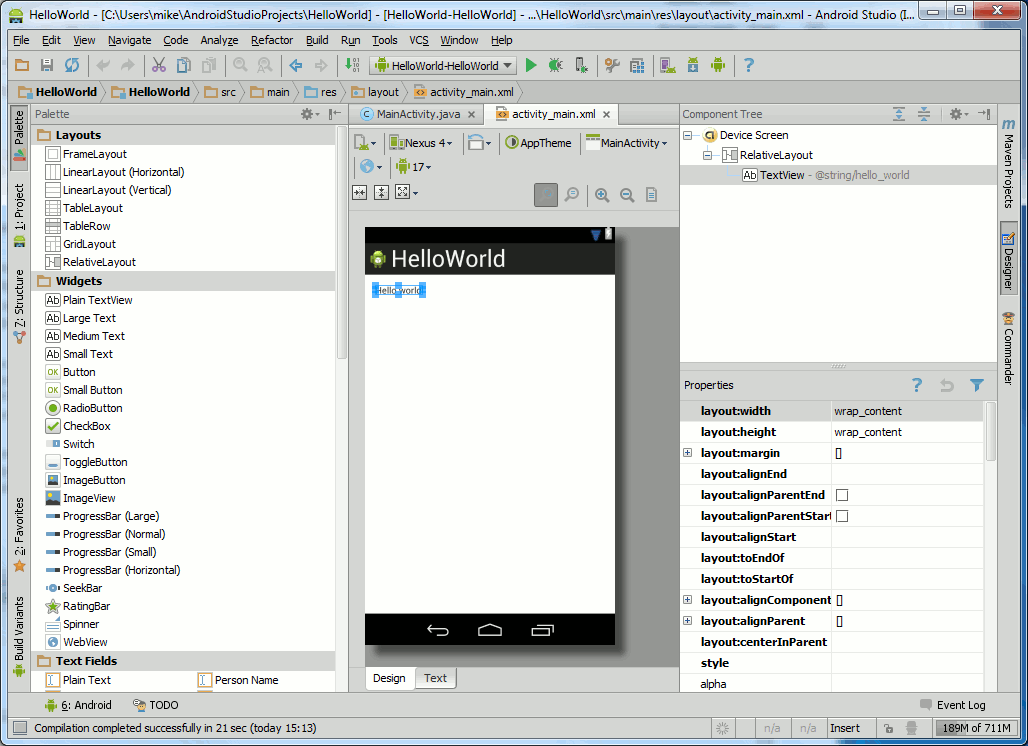Open Android Device Monitor robot icon
This screenshot has width=1028, height=746.
point(718,65)
